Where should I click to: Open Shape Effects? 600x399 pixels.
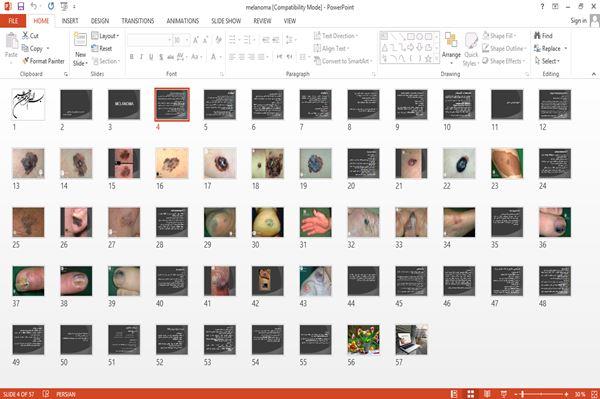click(x=503, y=61)
